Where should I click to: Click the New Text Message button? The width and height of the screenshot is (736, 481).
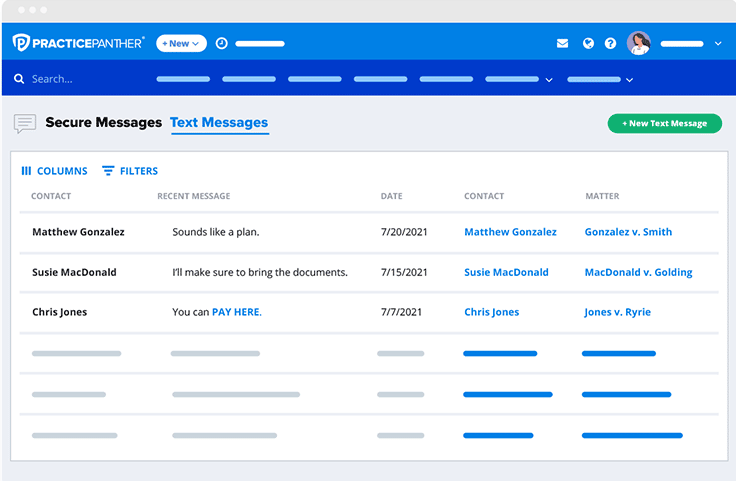tap(664, 123)
